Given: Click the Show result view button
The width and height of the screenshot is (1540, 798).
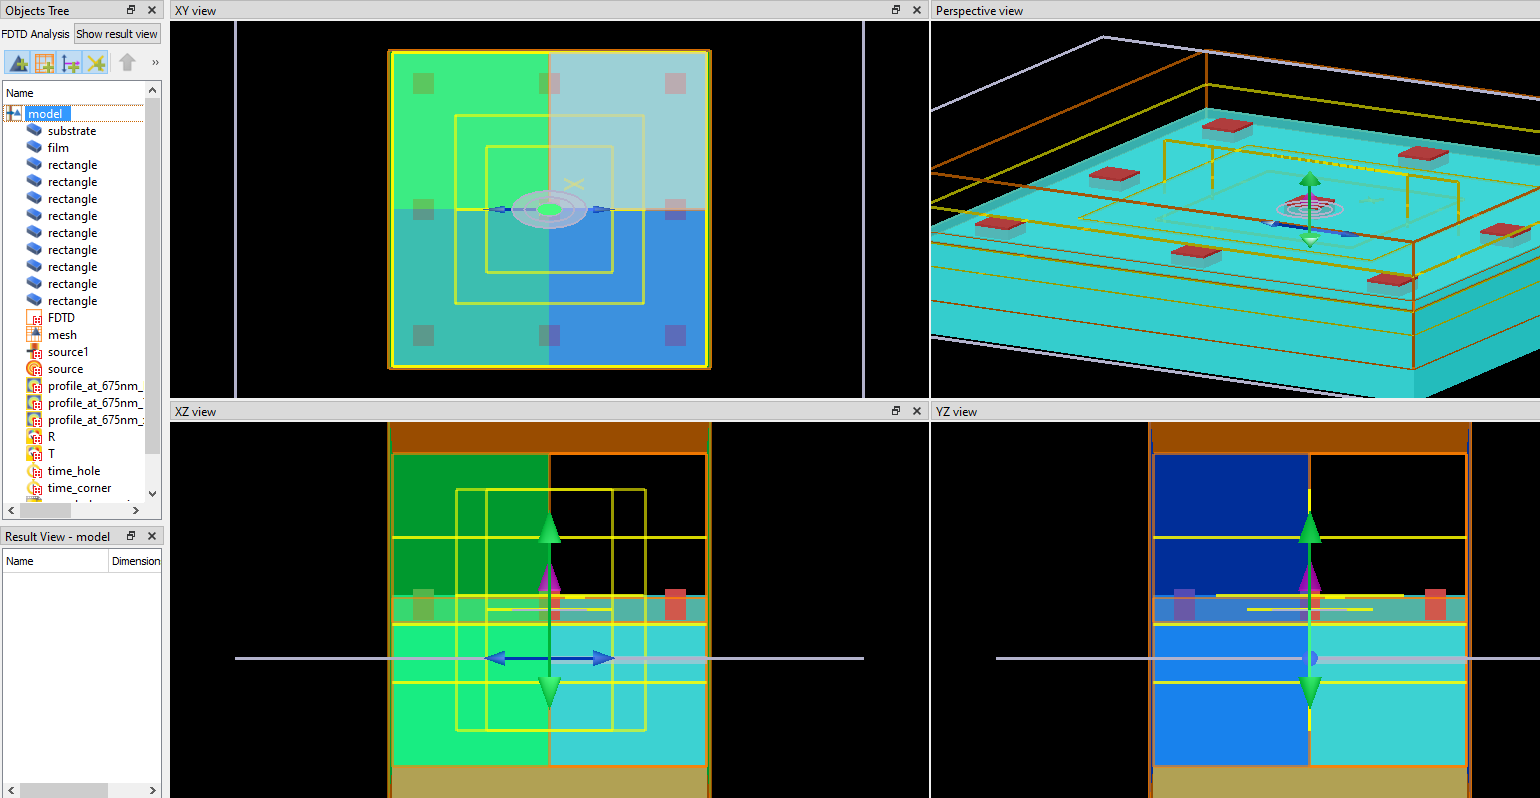Looking at the screenshot, I should [117, 34].
